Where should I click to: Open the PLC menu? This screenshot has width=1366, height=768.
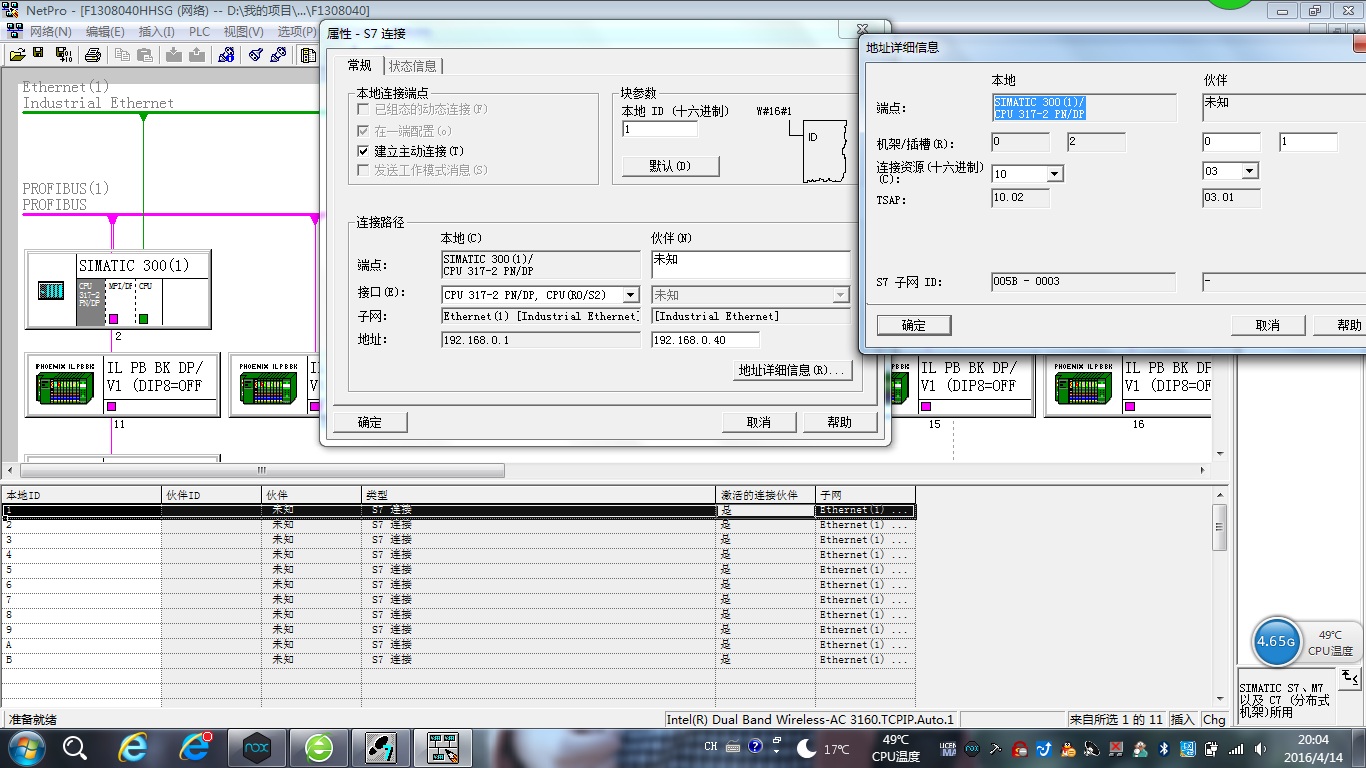(199, 31)
